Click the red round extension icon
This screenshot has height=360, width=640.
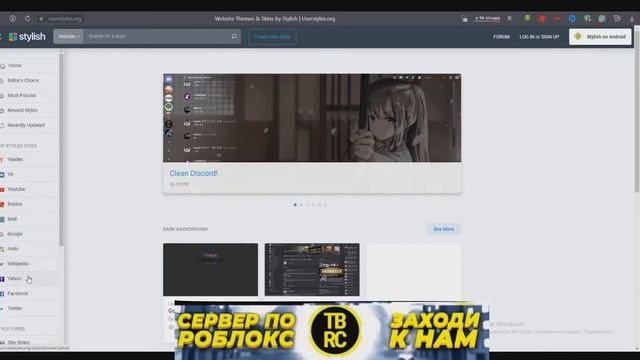pos(542,18)
